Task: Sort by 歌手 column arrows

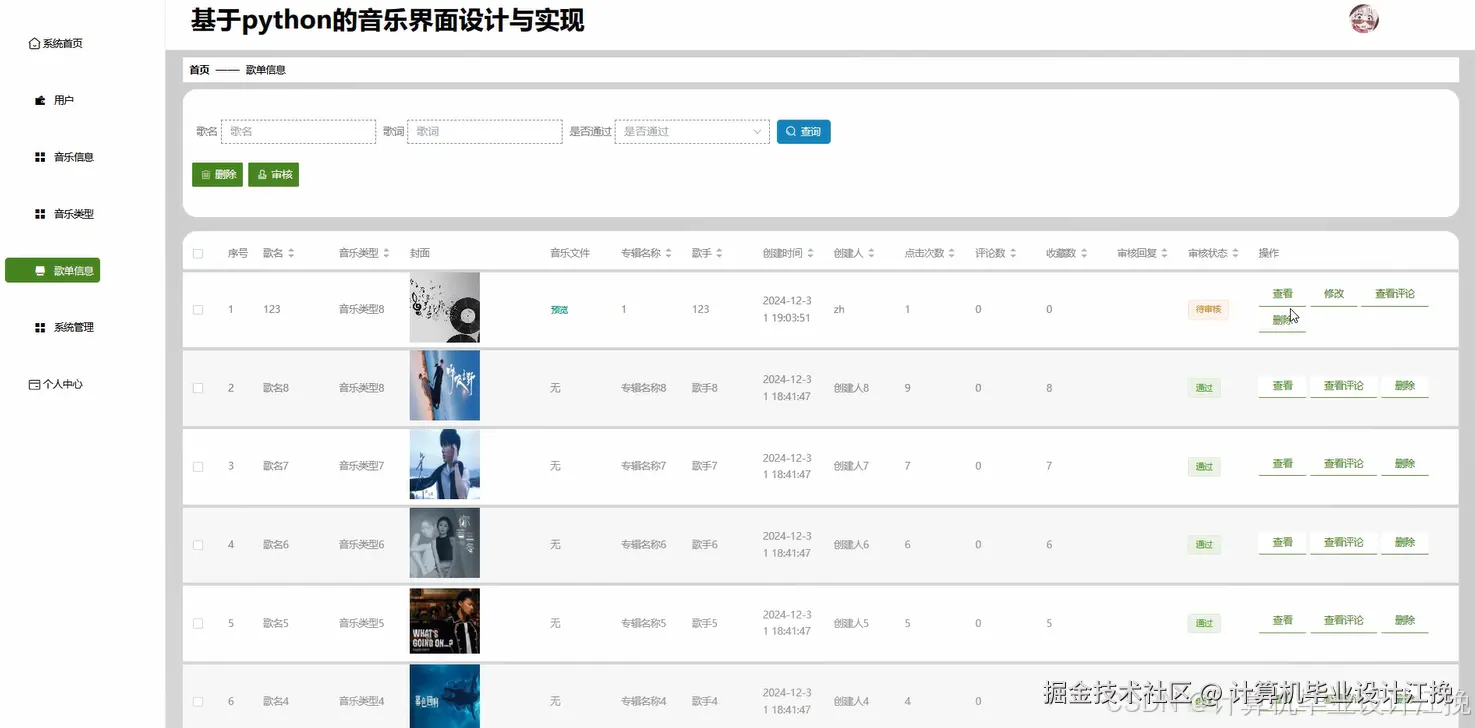Action: 719,254
